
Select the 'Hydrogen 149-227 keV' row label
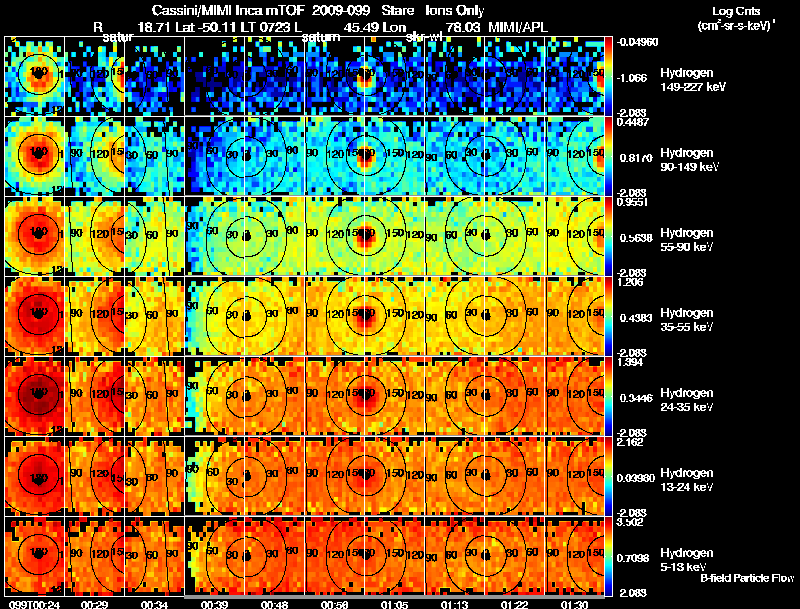pyautogui.click(x=693, y=80)
